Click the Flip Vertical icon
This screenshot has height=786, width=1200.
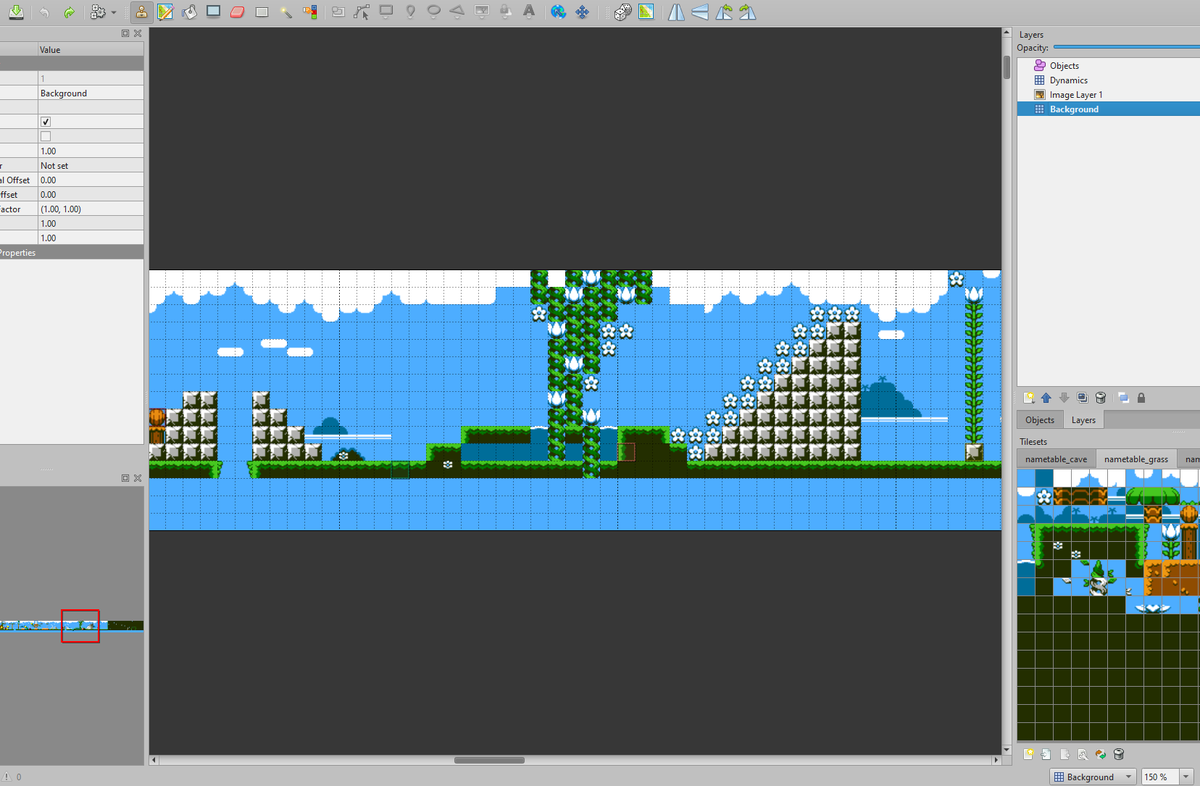coord(700,12)
